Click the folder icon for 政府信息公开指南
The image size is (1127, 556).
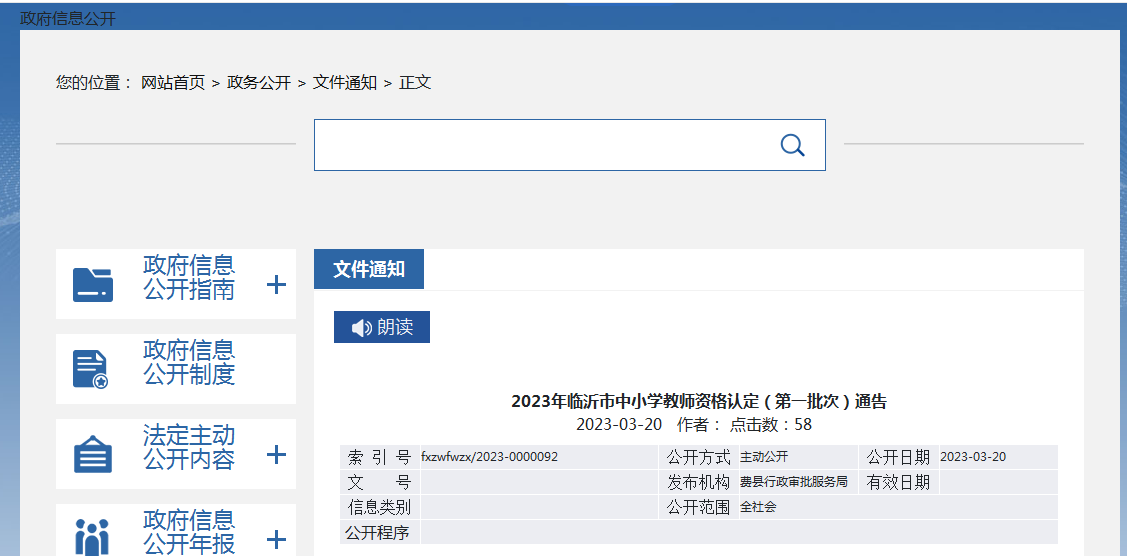(93, 284)
